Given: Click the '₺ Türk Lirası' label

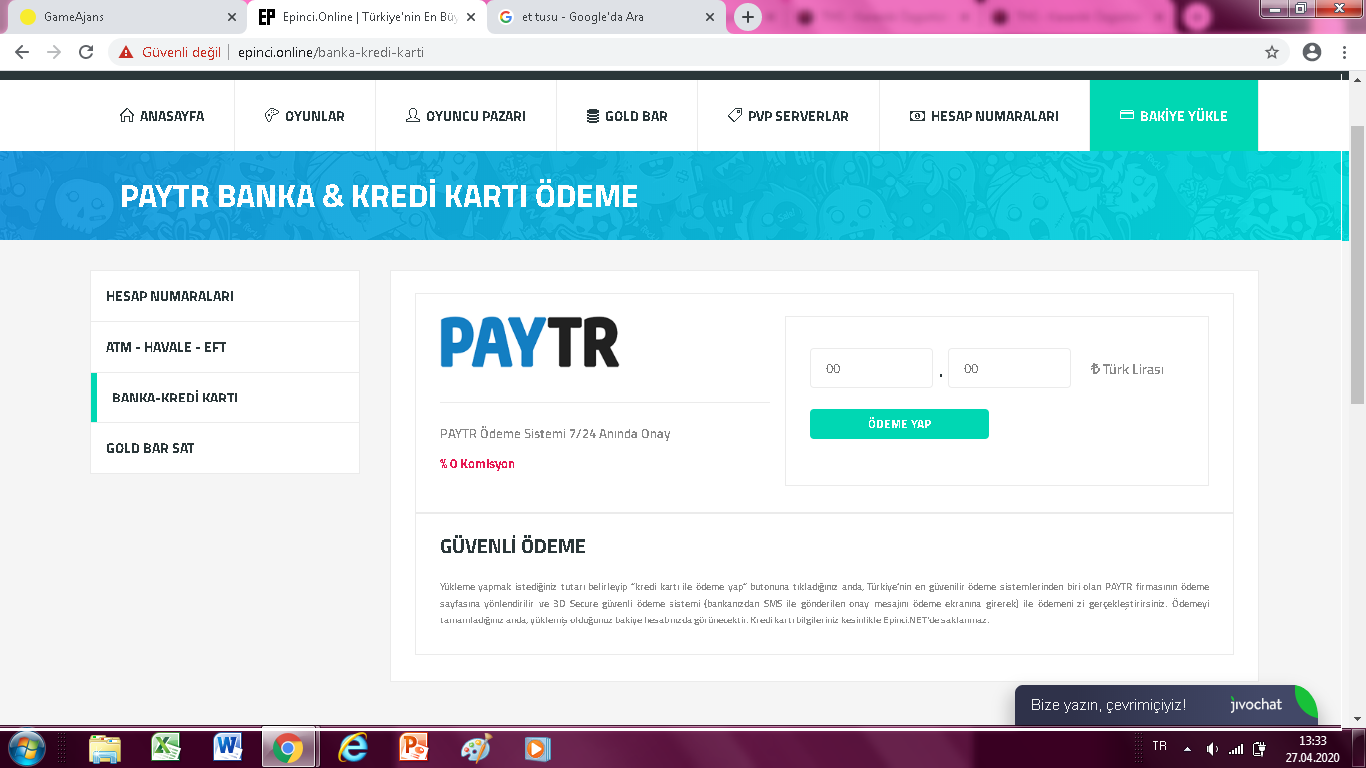Looking at the screenshot, I should pos(1127,369).
